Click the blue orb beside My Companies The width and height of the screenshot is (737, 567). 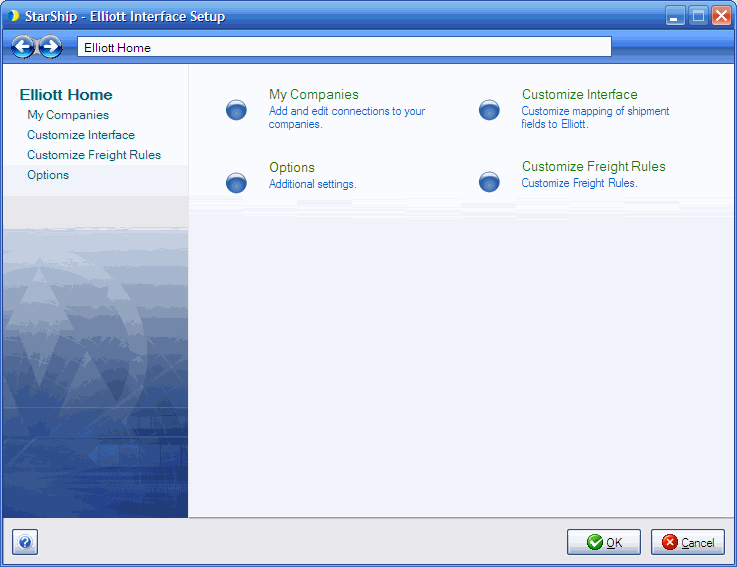(x=236, y=110)
